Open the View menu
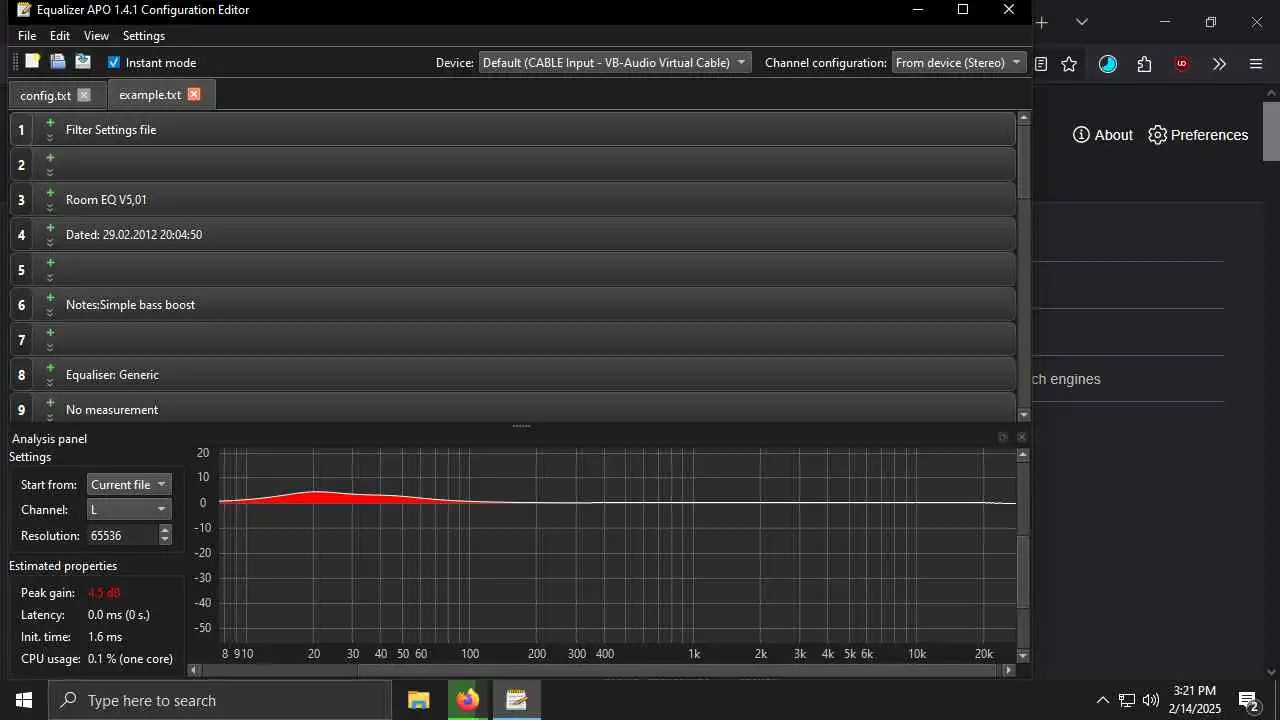The image size is (1280, 720). pos(96,36)
